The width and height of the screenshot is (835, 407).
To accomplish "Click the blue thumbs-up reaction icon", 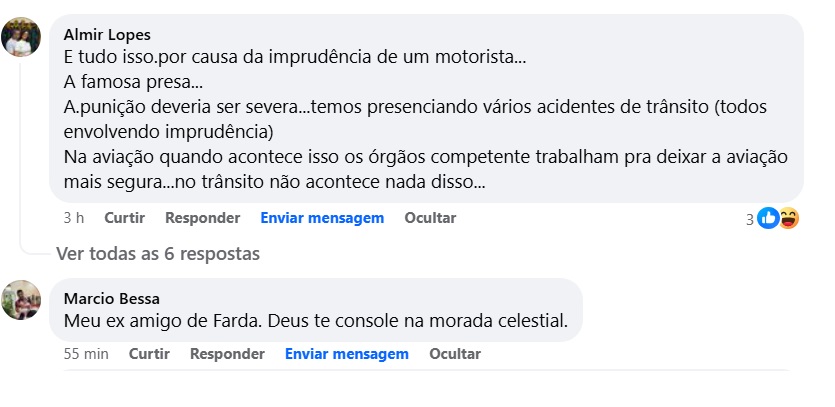I will [768, 218].
